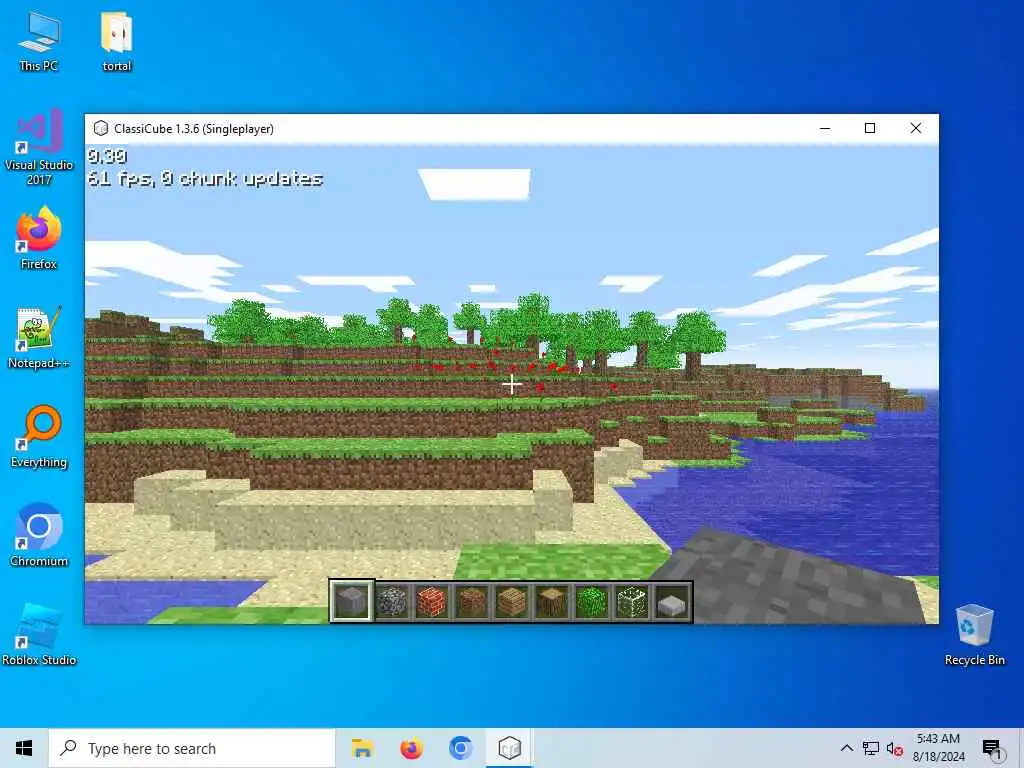Open Chromium from the taskbar
This screenshot has width=1024, height=768.
pyautogui.click(x=460, y=748)
